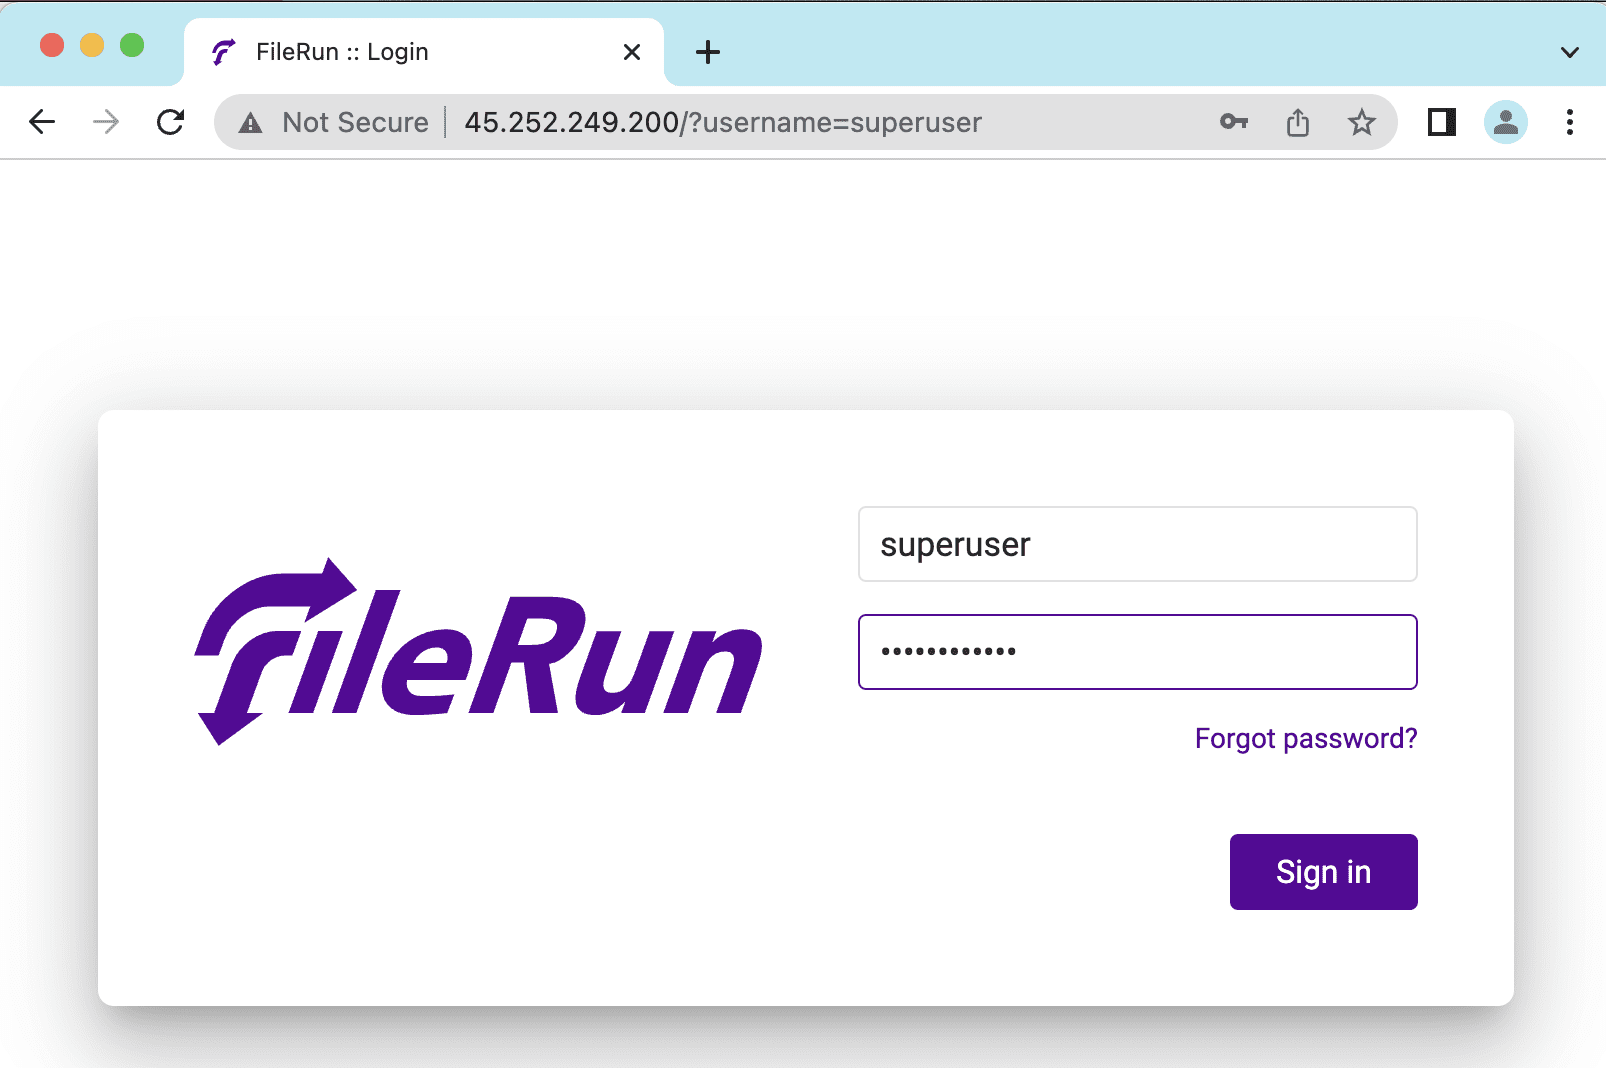
Task: Click the username field containing superuser
Action: click(x=1137, y=544)
